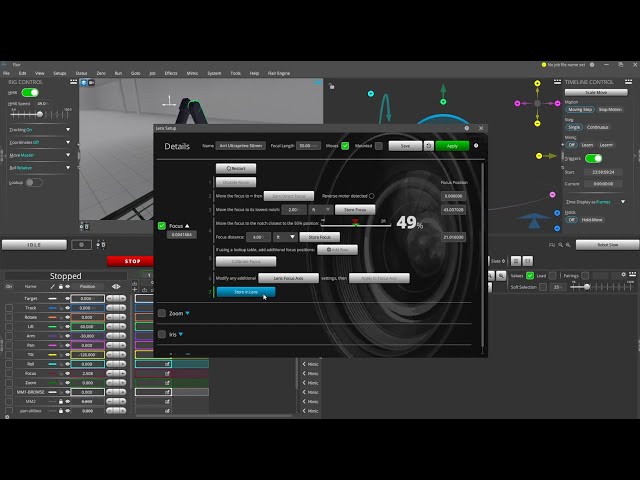The width and height of the screenshot is (640, 480).
Task: Open the Setups menu
Action: (x=60, y=73)
